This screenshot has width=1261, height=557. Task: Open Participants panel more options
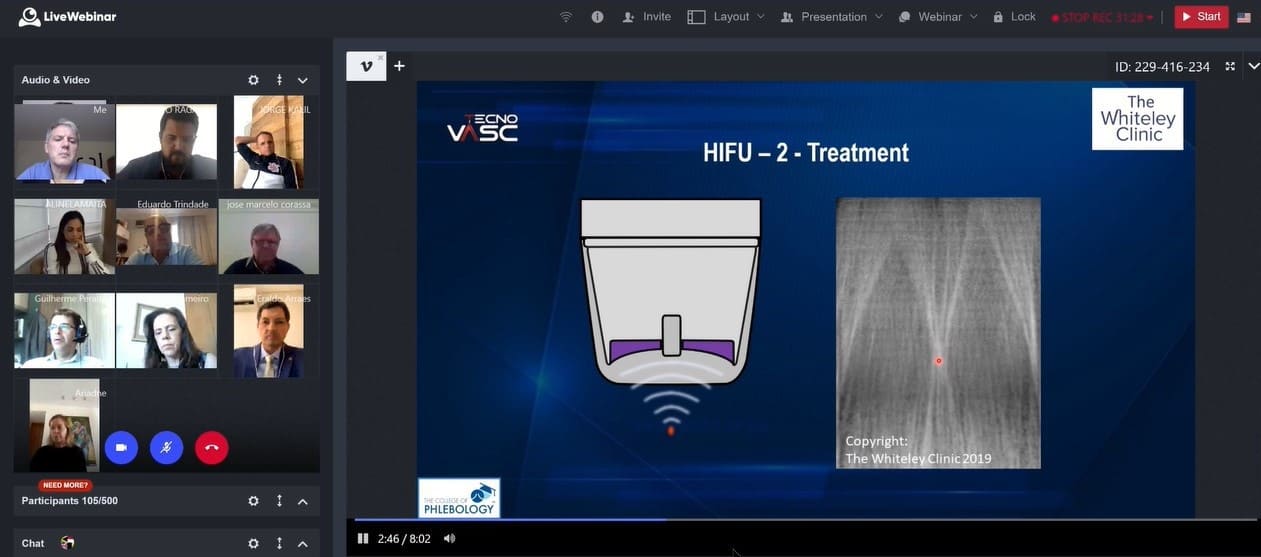click(x=279, y=501)
